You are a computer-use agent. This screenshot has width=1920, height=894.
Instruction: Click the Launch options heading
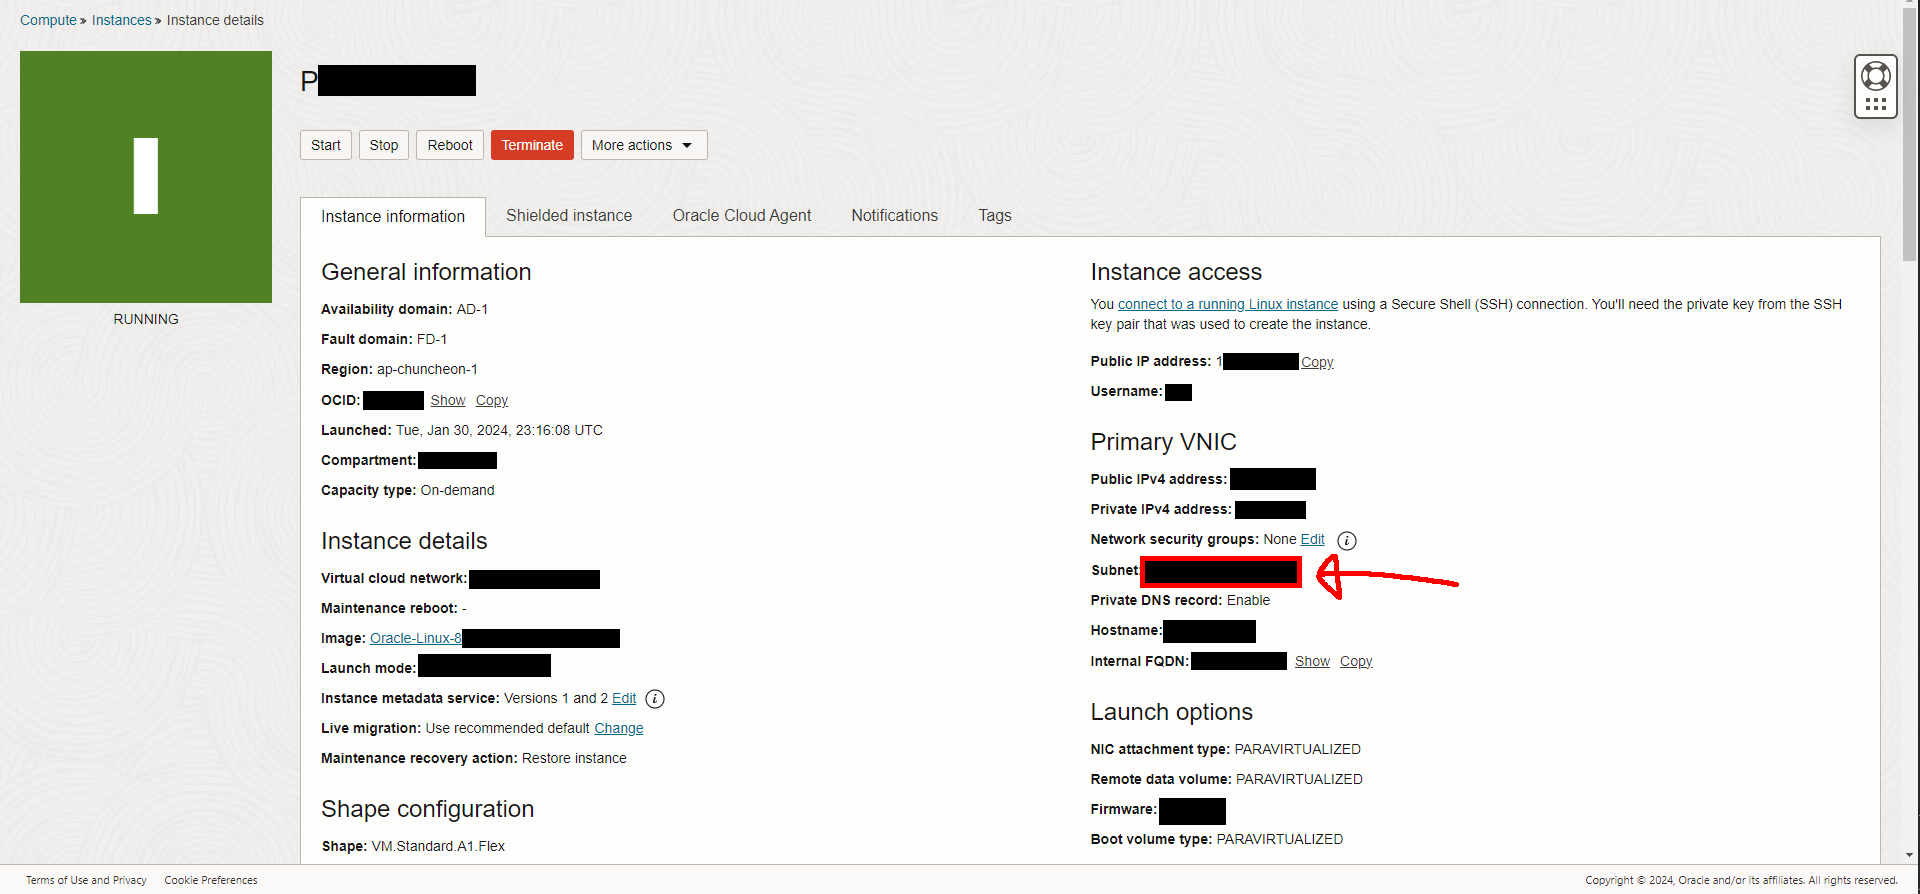click(x=1172, y=712)
